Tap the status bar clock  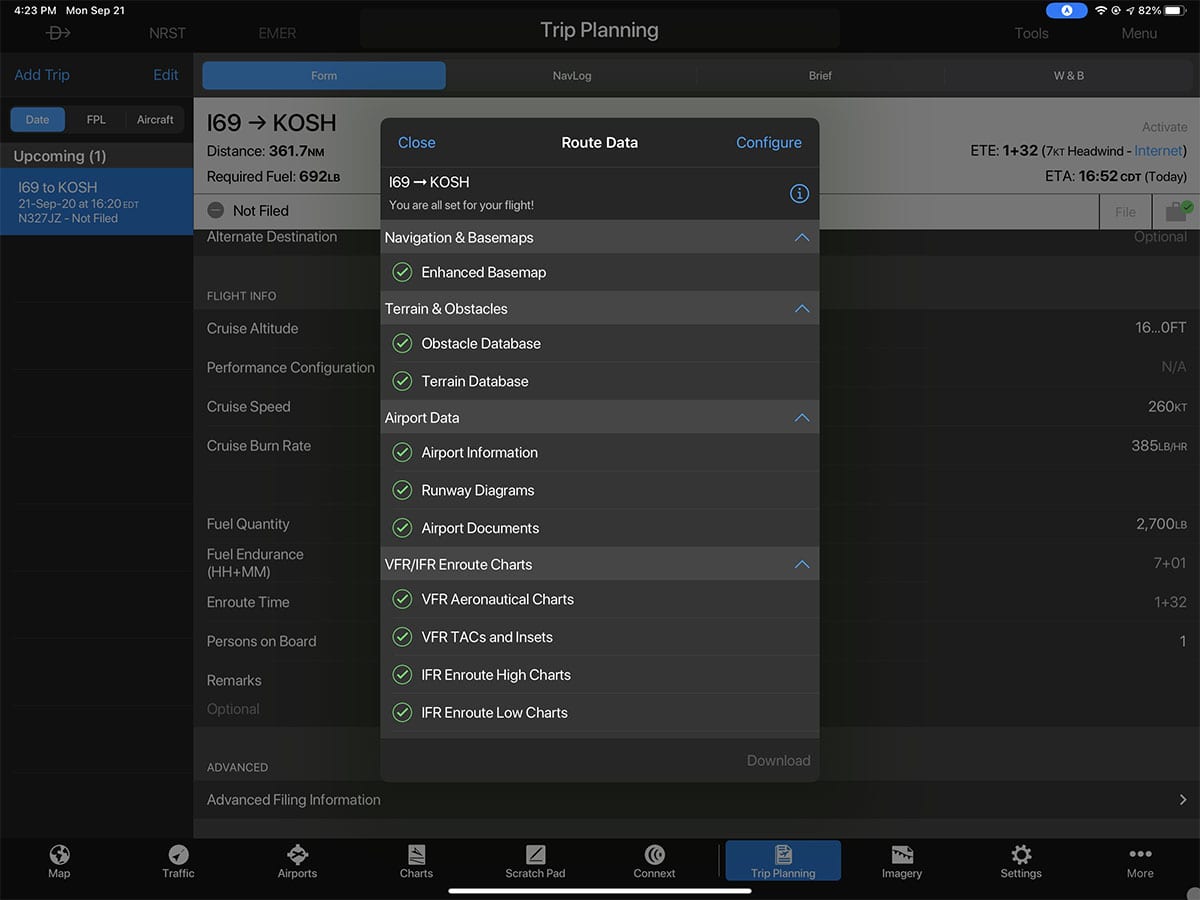35,10
